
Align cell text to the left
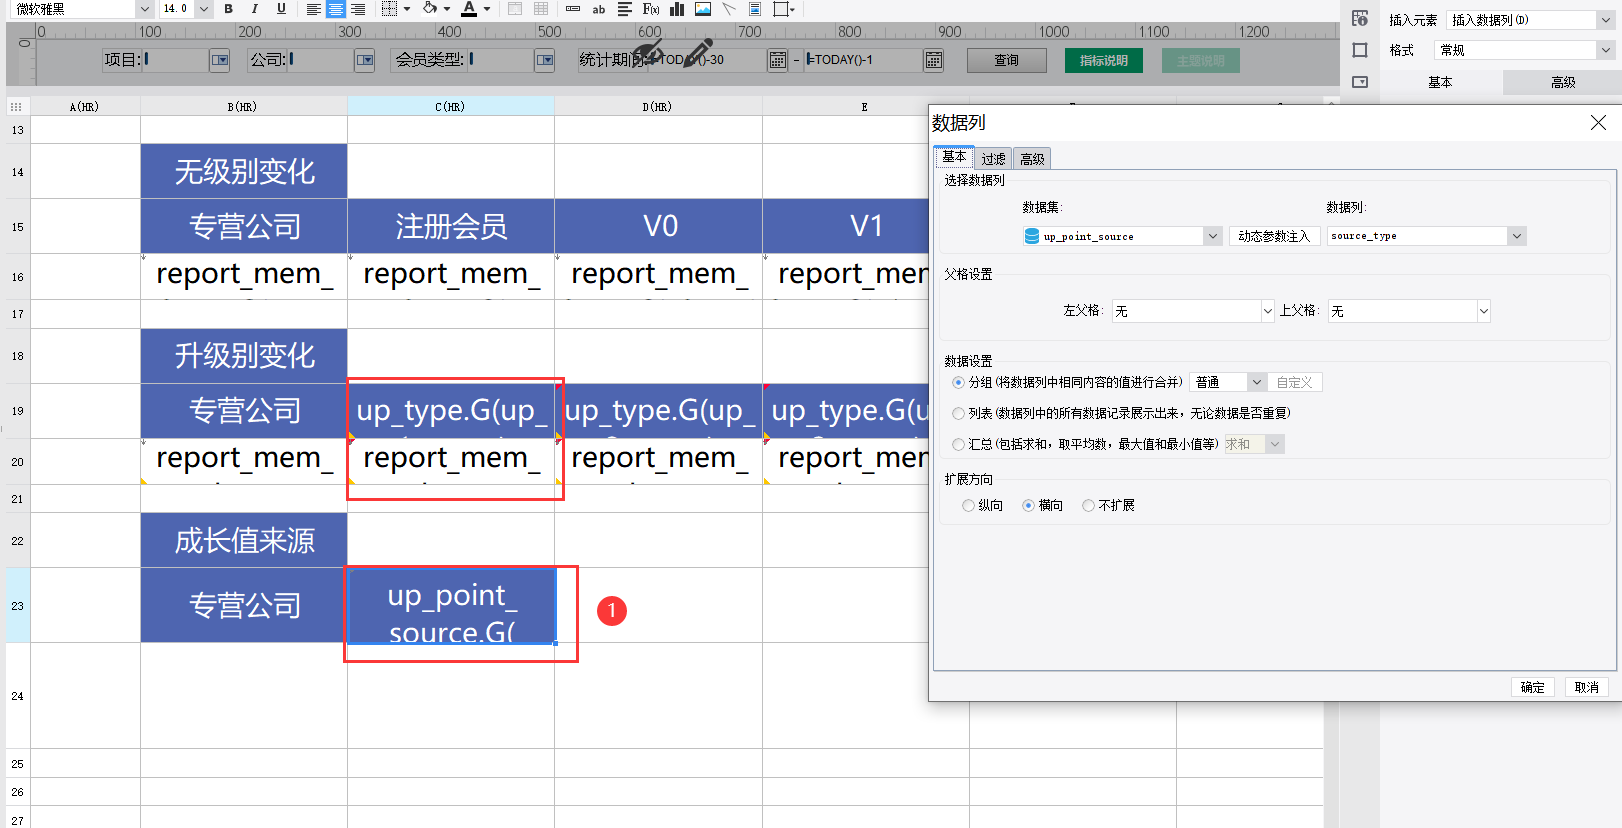(x=313, y=9)
